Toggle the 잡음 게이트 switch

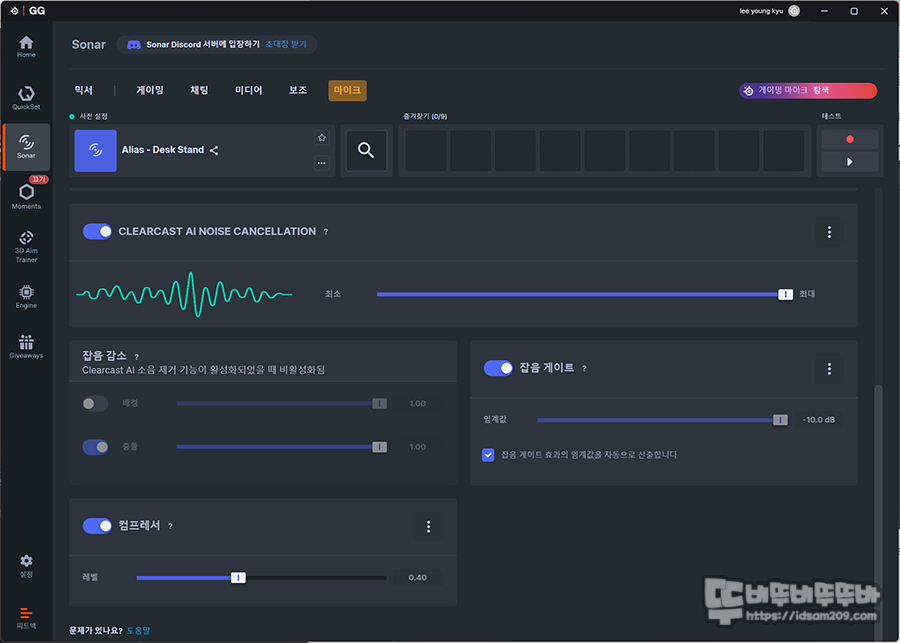(498, 368)
